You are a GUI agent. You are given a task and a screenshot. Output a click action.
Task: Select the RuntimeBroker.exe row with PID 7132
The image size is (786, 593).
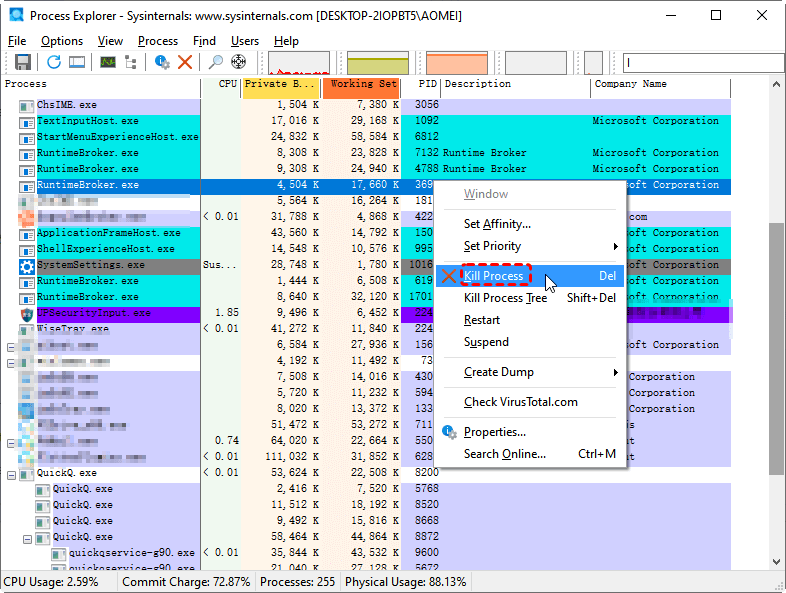tap(365, 153)
